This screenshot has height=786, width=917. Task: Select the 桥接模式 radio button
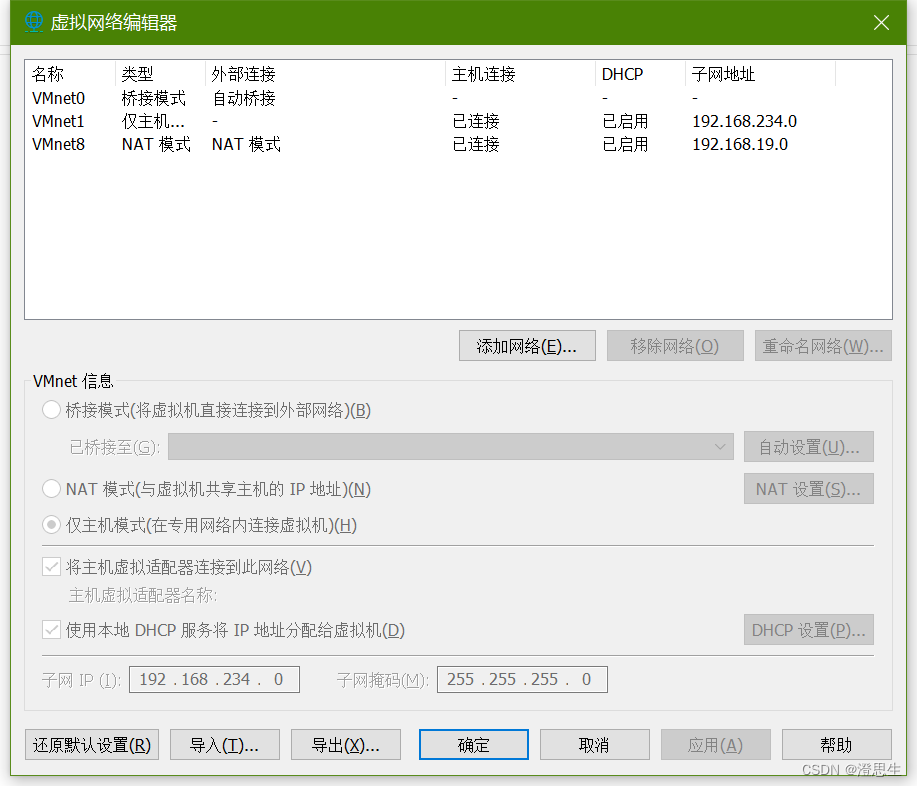point(51,410)
